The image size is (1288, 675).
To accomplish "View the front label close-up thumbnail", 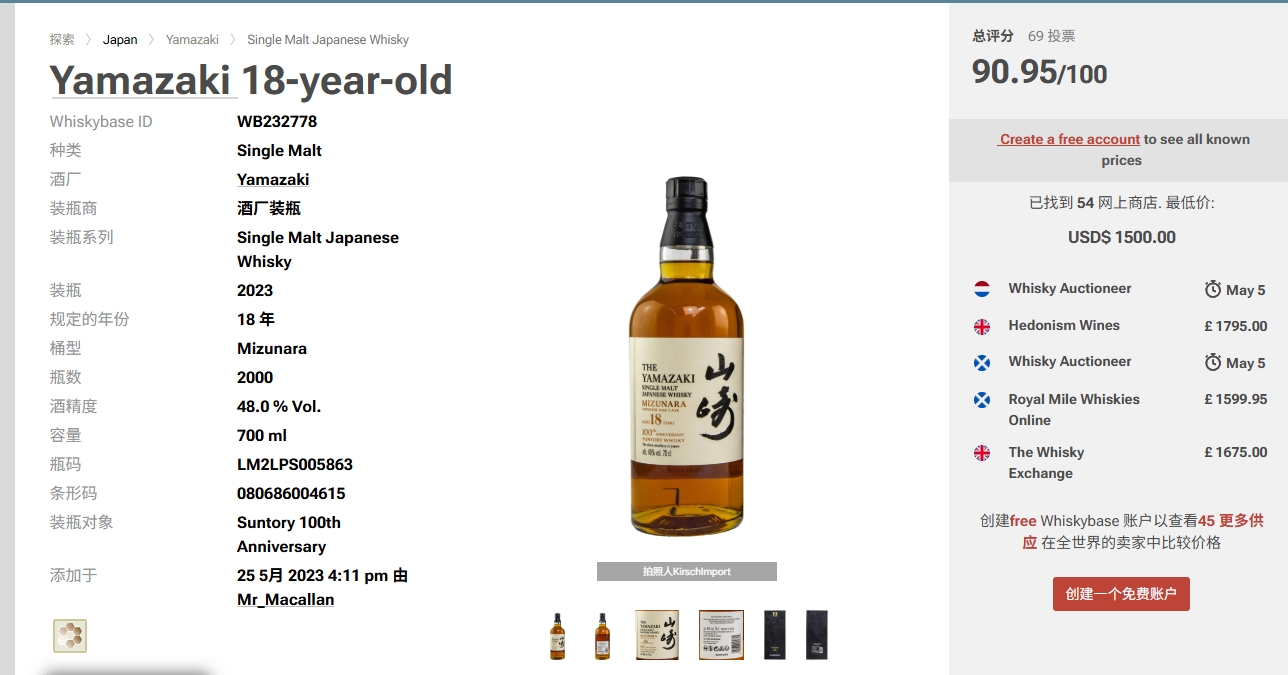I will (657, 635).
